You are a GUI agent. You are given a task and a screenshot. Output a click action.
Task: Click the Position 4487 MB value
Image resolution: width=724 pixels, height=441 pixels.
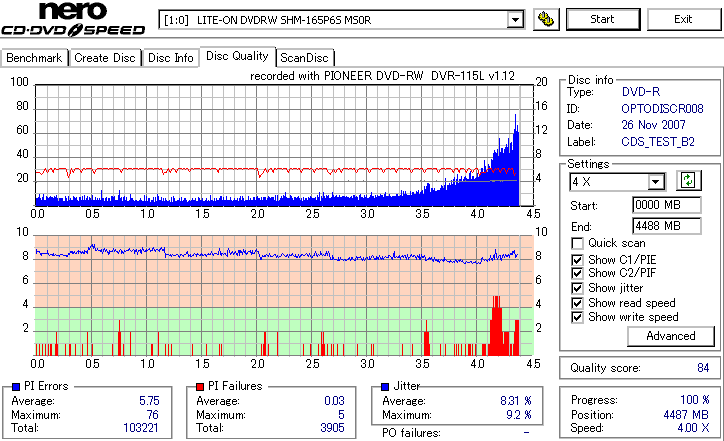coord(686,415)
